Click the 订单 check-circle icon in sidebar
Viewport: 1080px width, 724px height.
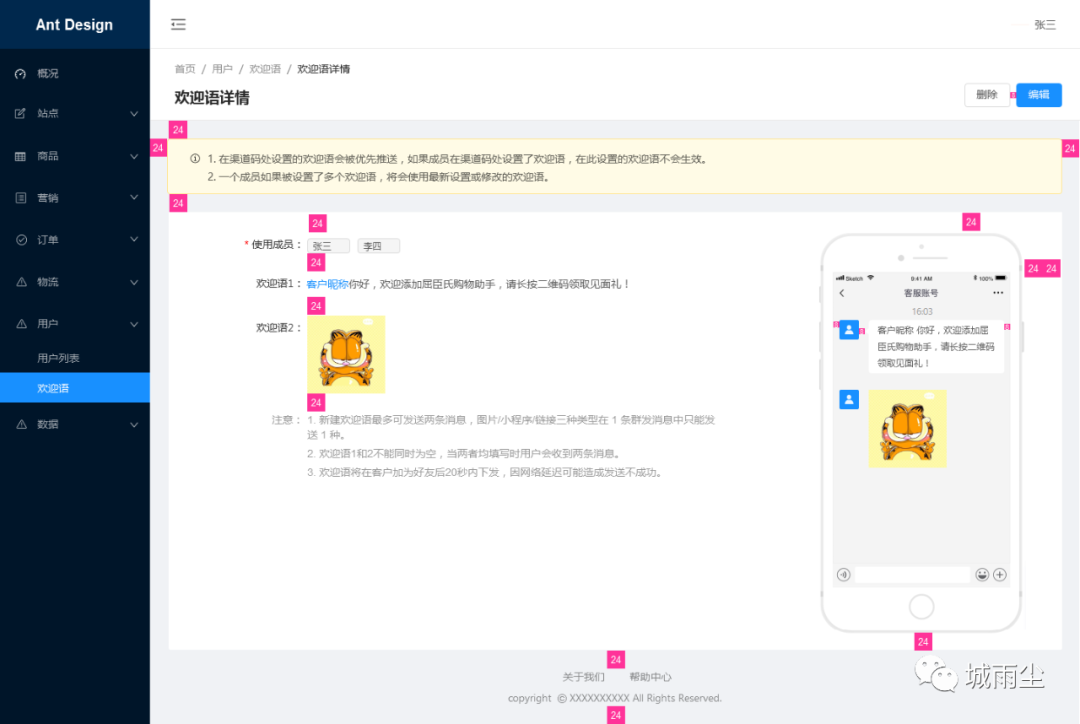(x=21, y=240)
